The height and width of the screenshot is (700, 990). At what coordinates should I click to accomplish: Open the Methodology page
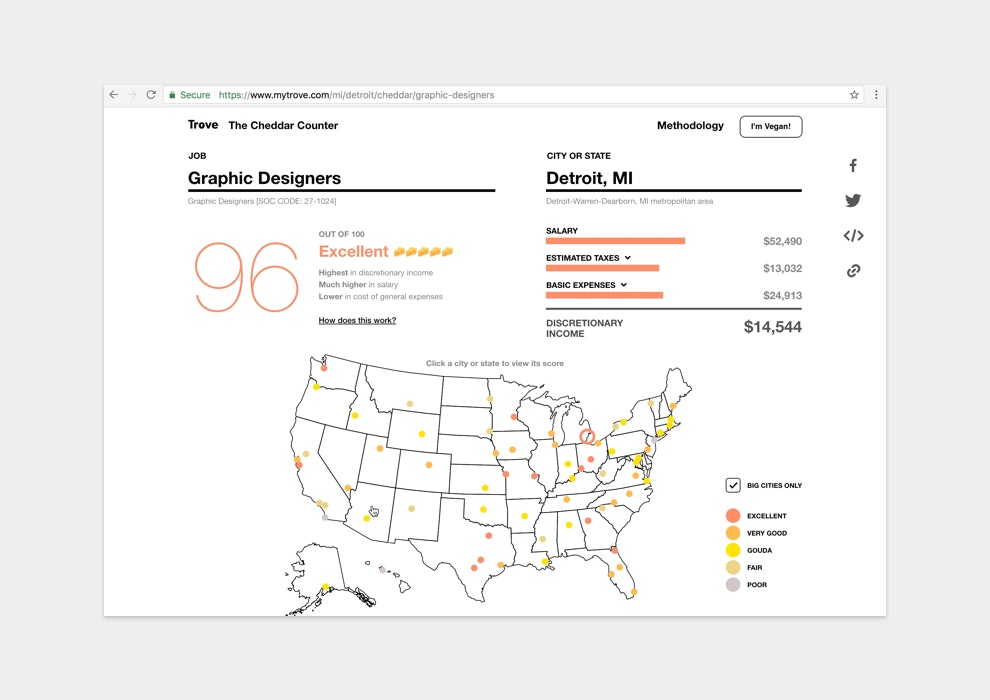coord(690,126)
